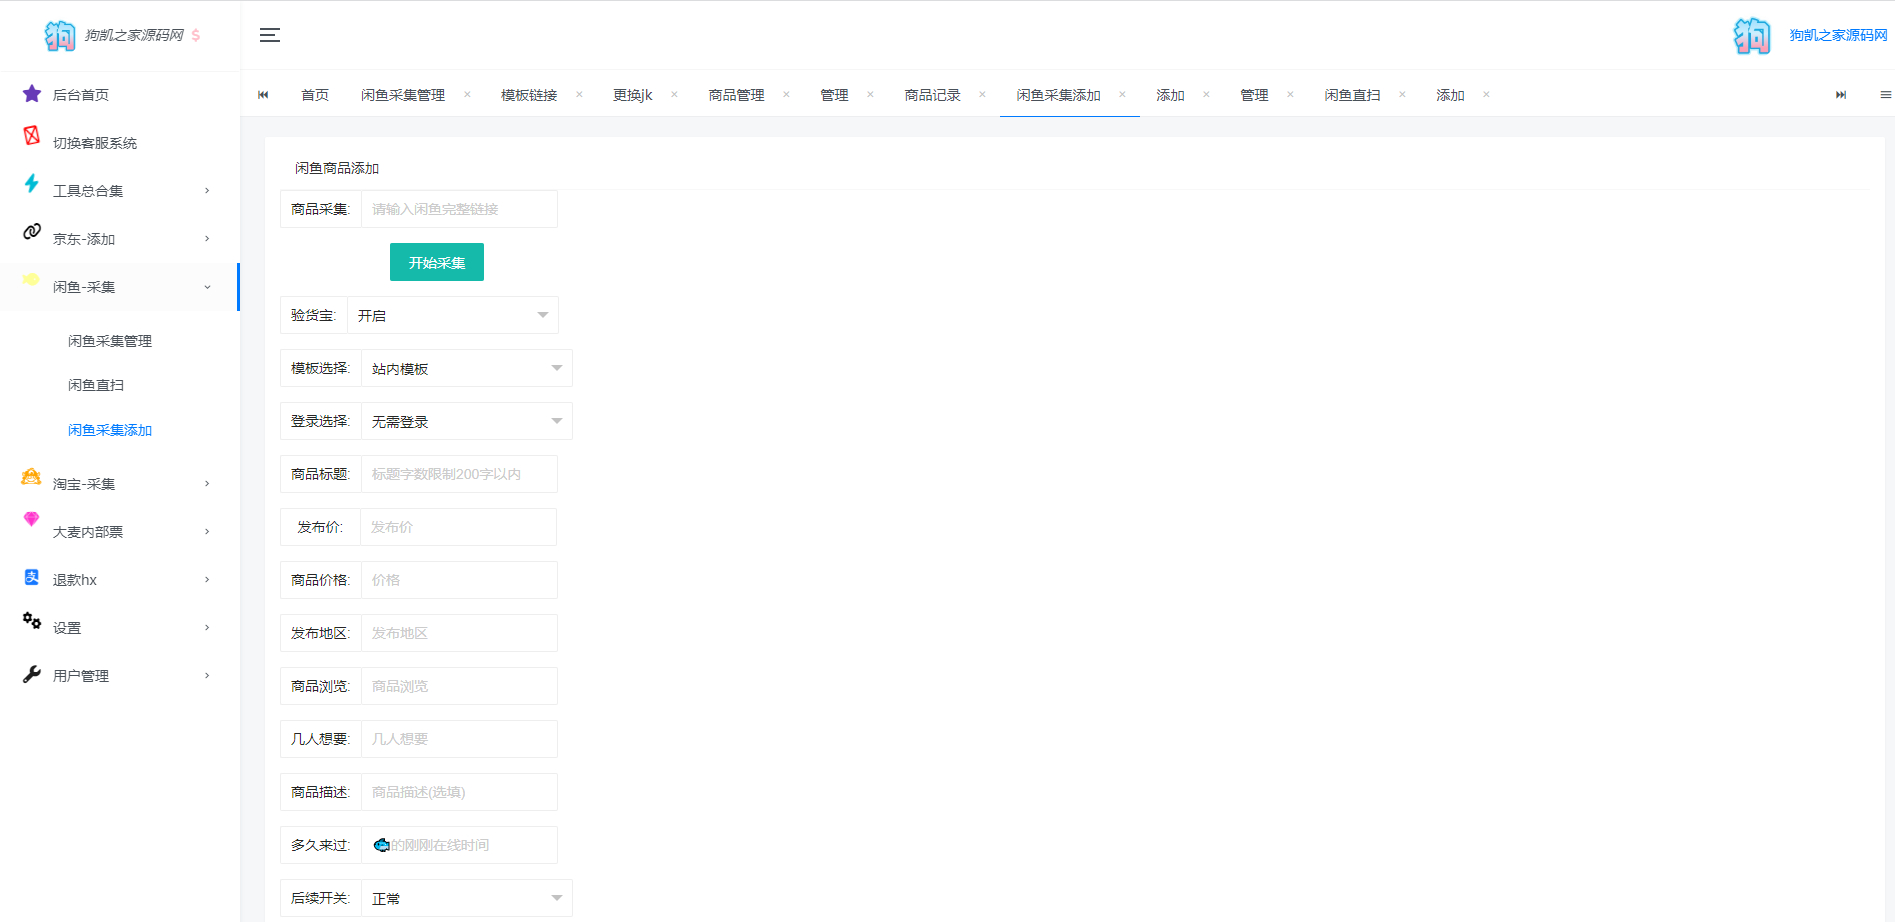The height and width of the screenshot is (922, 1895).
Task: Click the gears icon beside 设置
Action: (x=32, y=621)
